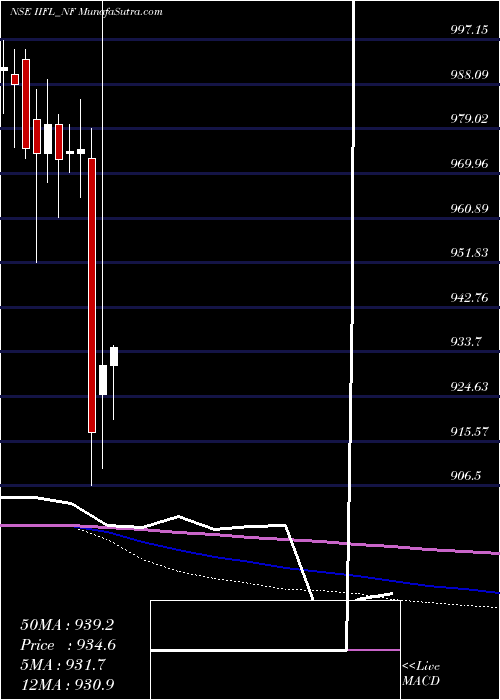This screenshot has height=700, width=500.
Task: Click the 915.57 price axis label
Action: click(469, 431)
